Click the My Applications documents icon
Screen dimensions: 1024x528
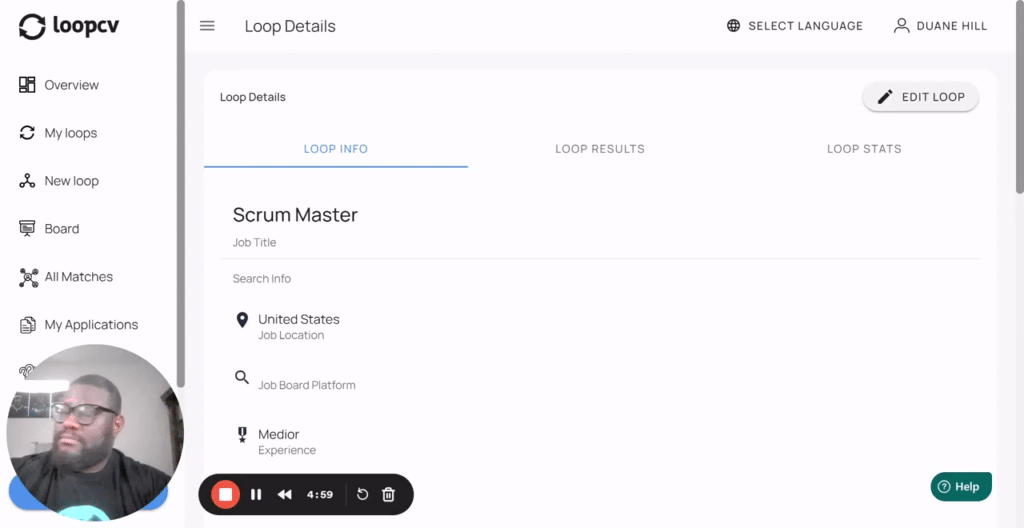tap(27, 325)
